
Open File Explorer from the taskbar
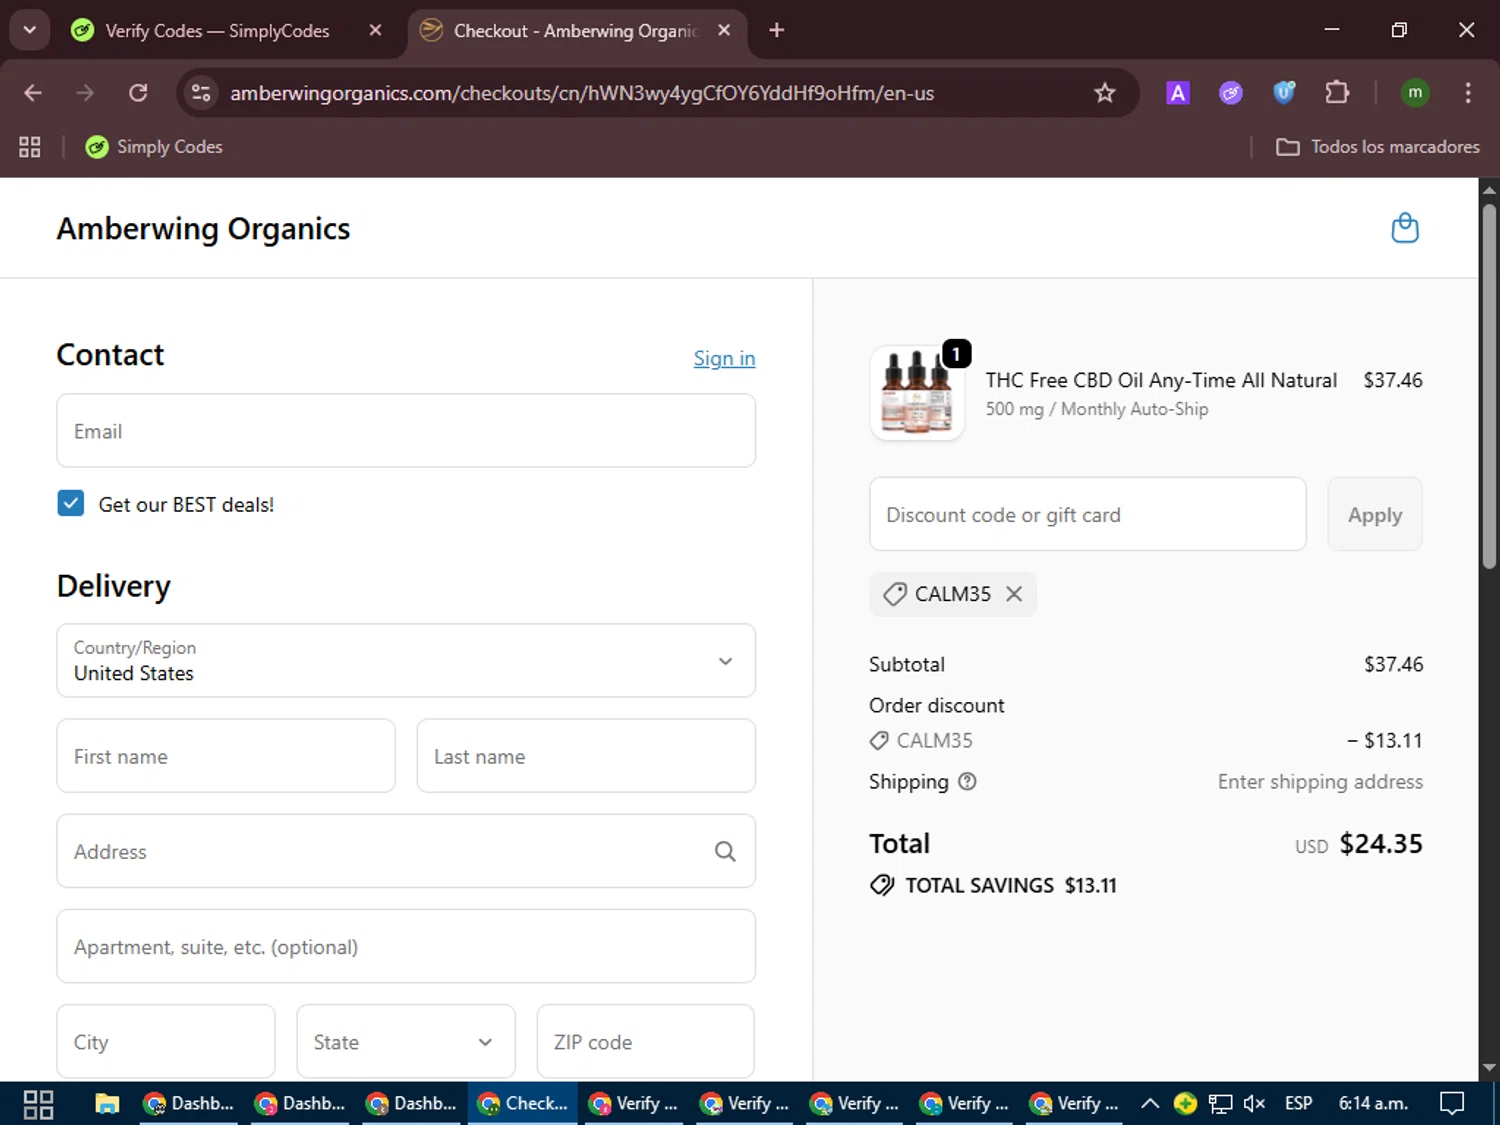click(107, 1104)
